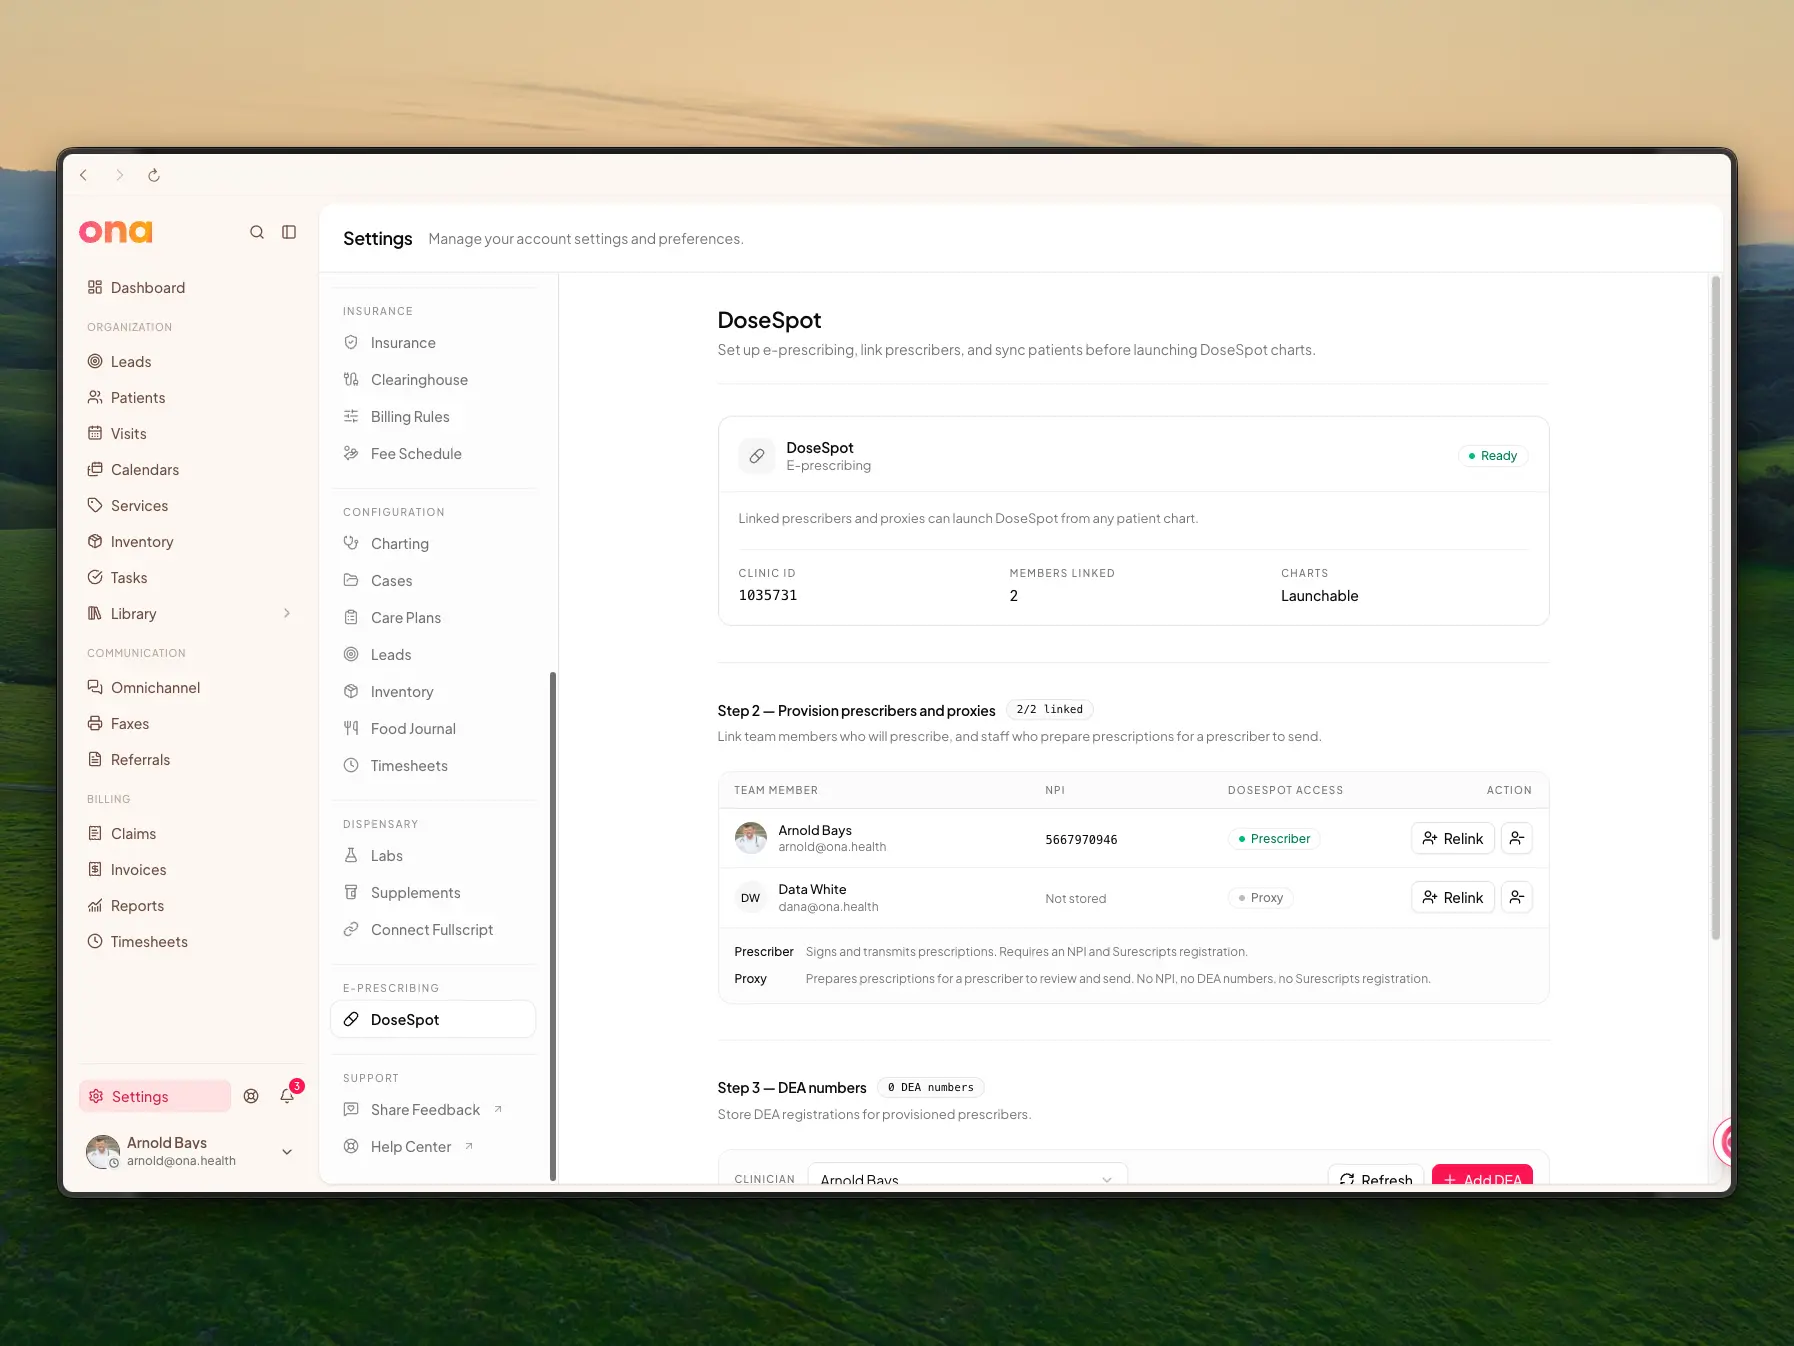The width and height of the screenshot is (1794, 1346).
Task: Open Claims billing page
Action: (190, 834)
